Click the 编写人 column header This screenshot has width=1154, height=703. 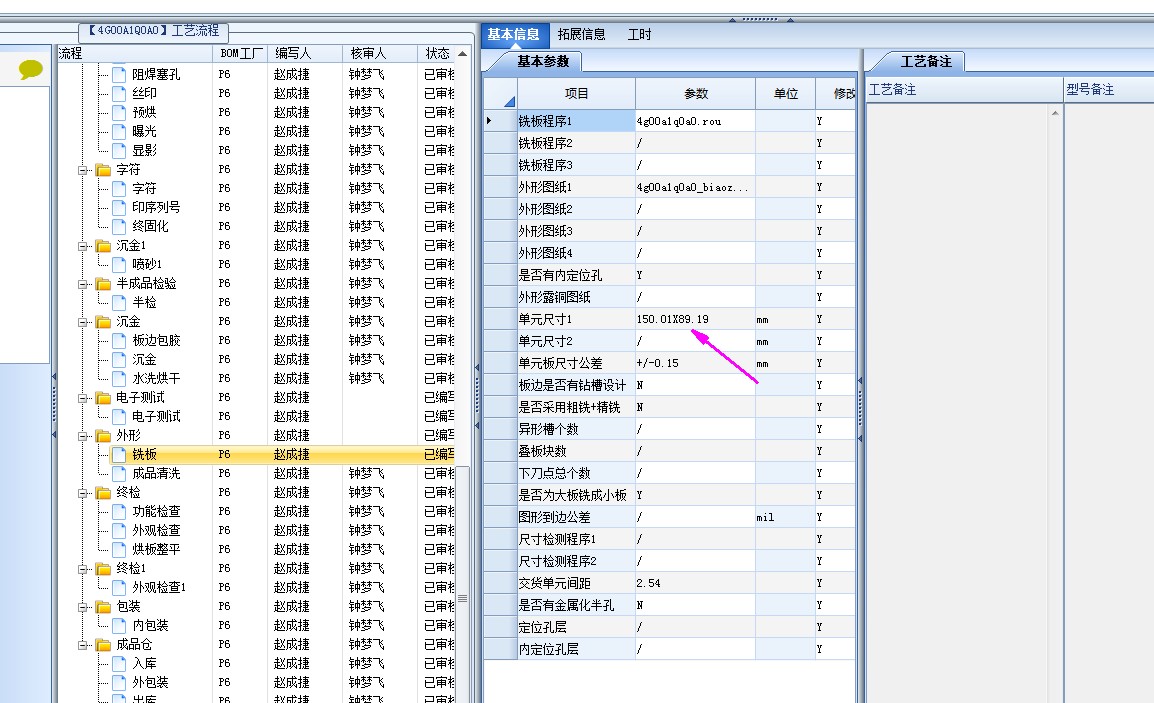click(305, 54)
